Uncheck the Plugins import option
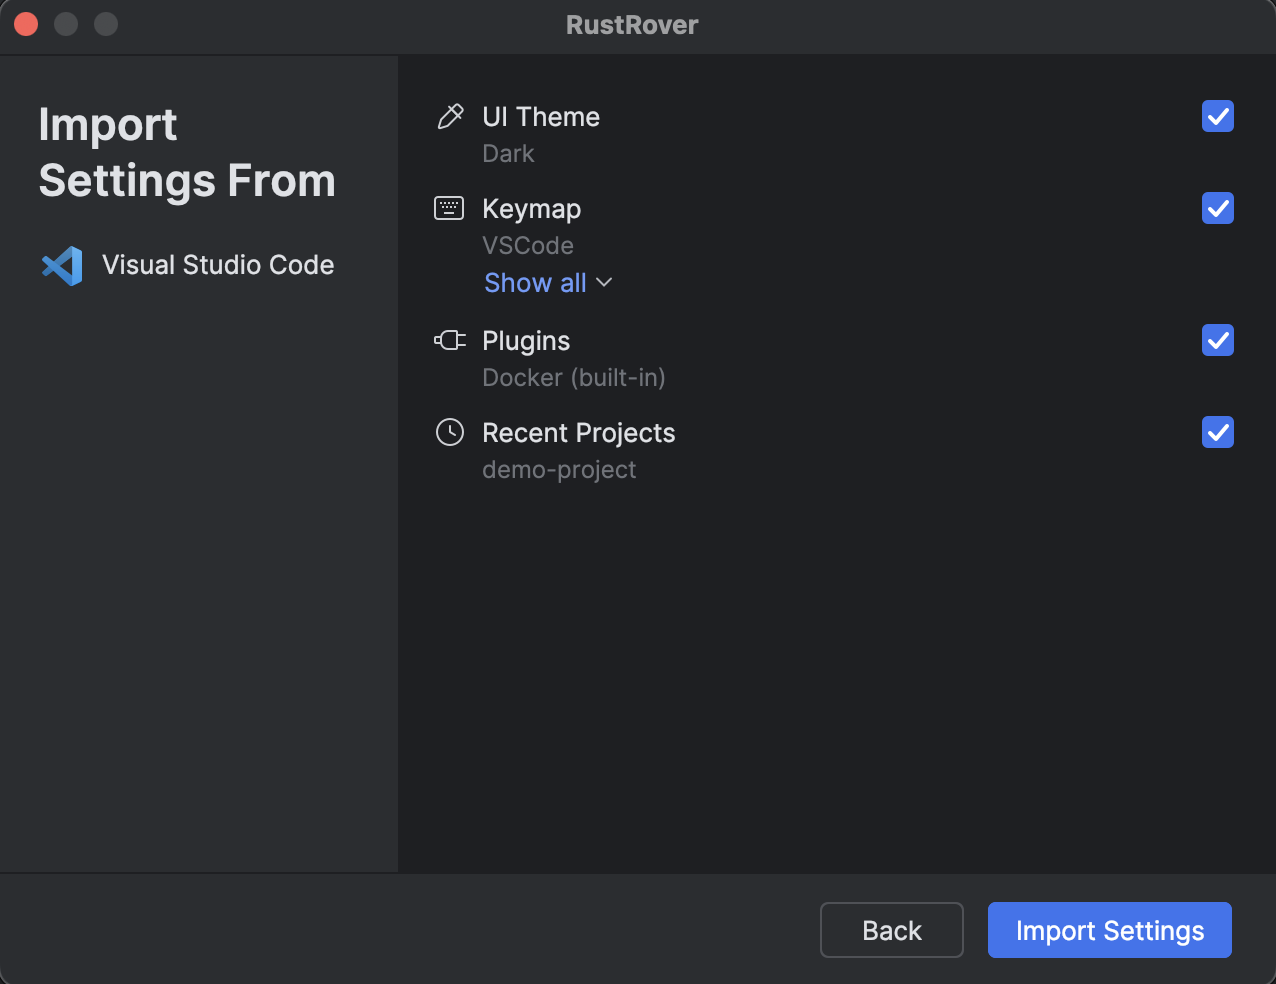The height and width of the screenshot is (984, 1276). click(1217, 340)
